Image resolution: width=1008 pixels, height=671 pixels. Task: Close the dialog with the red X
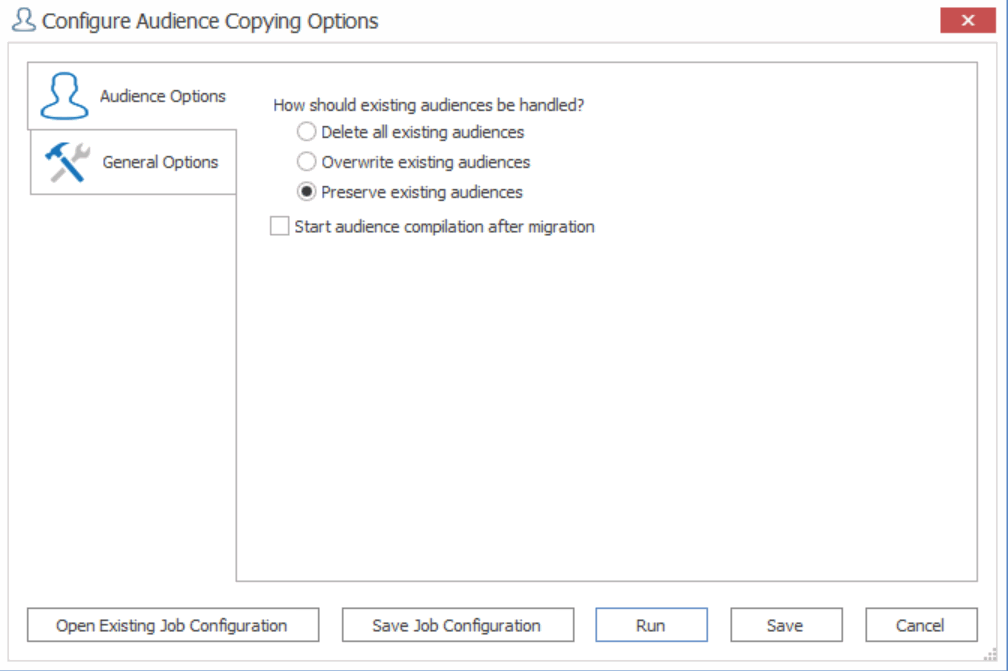tap(968, 19)
